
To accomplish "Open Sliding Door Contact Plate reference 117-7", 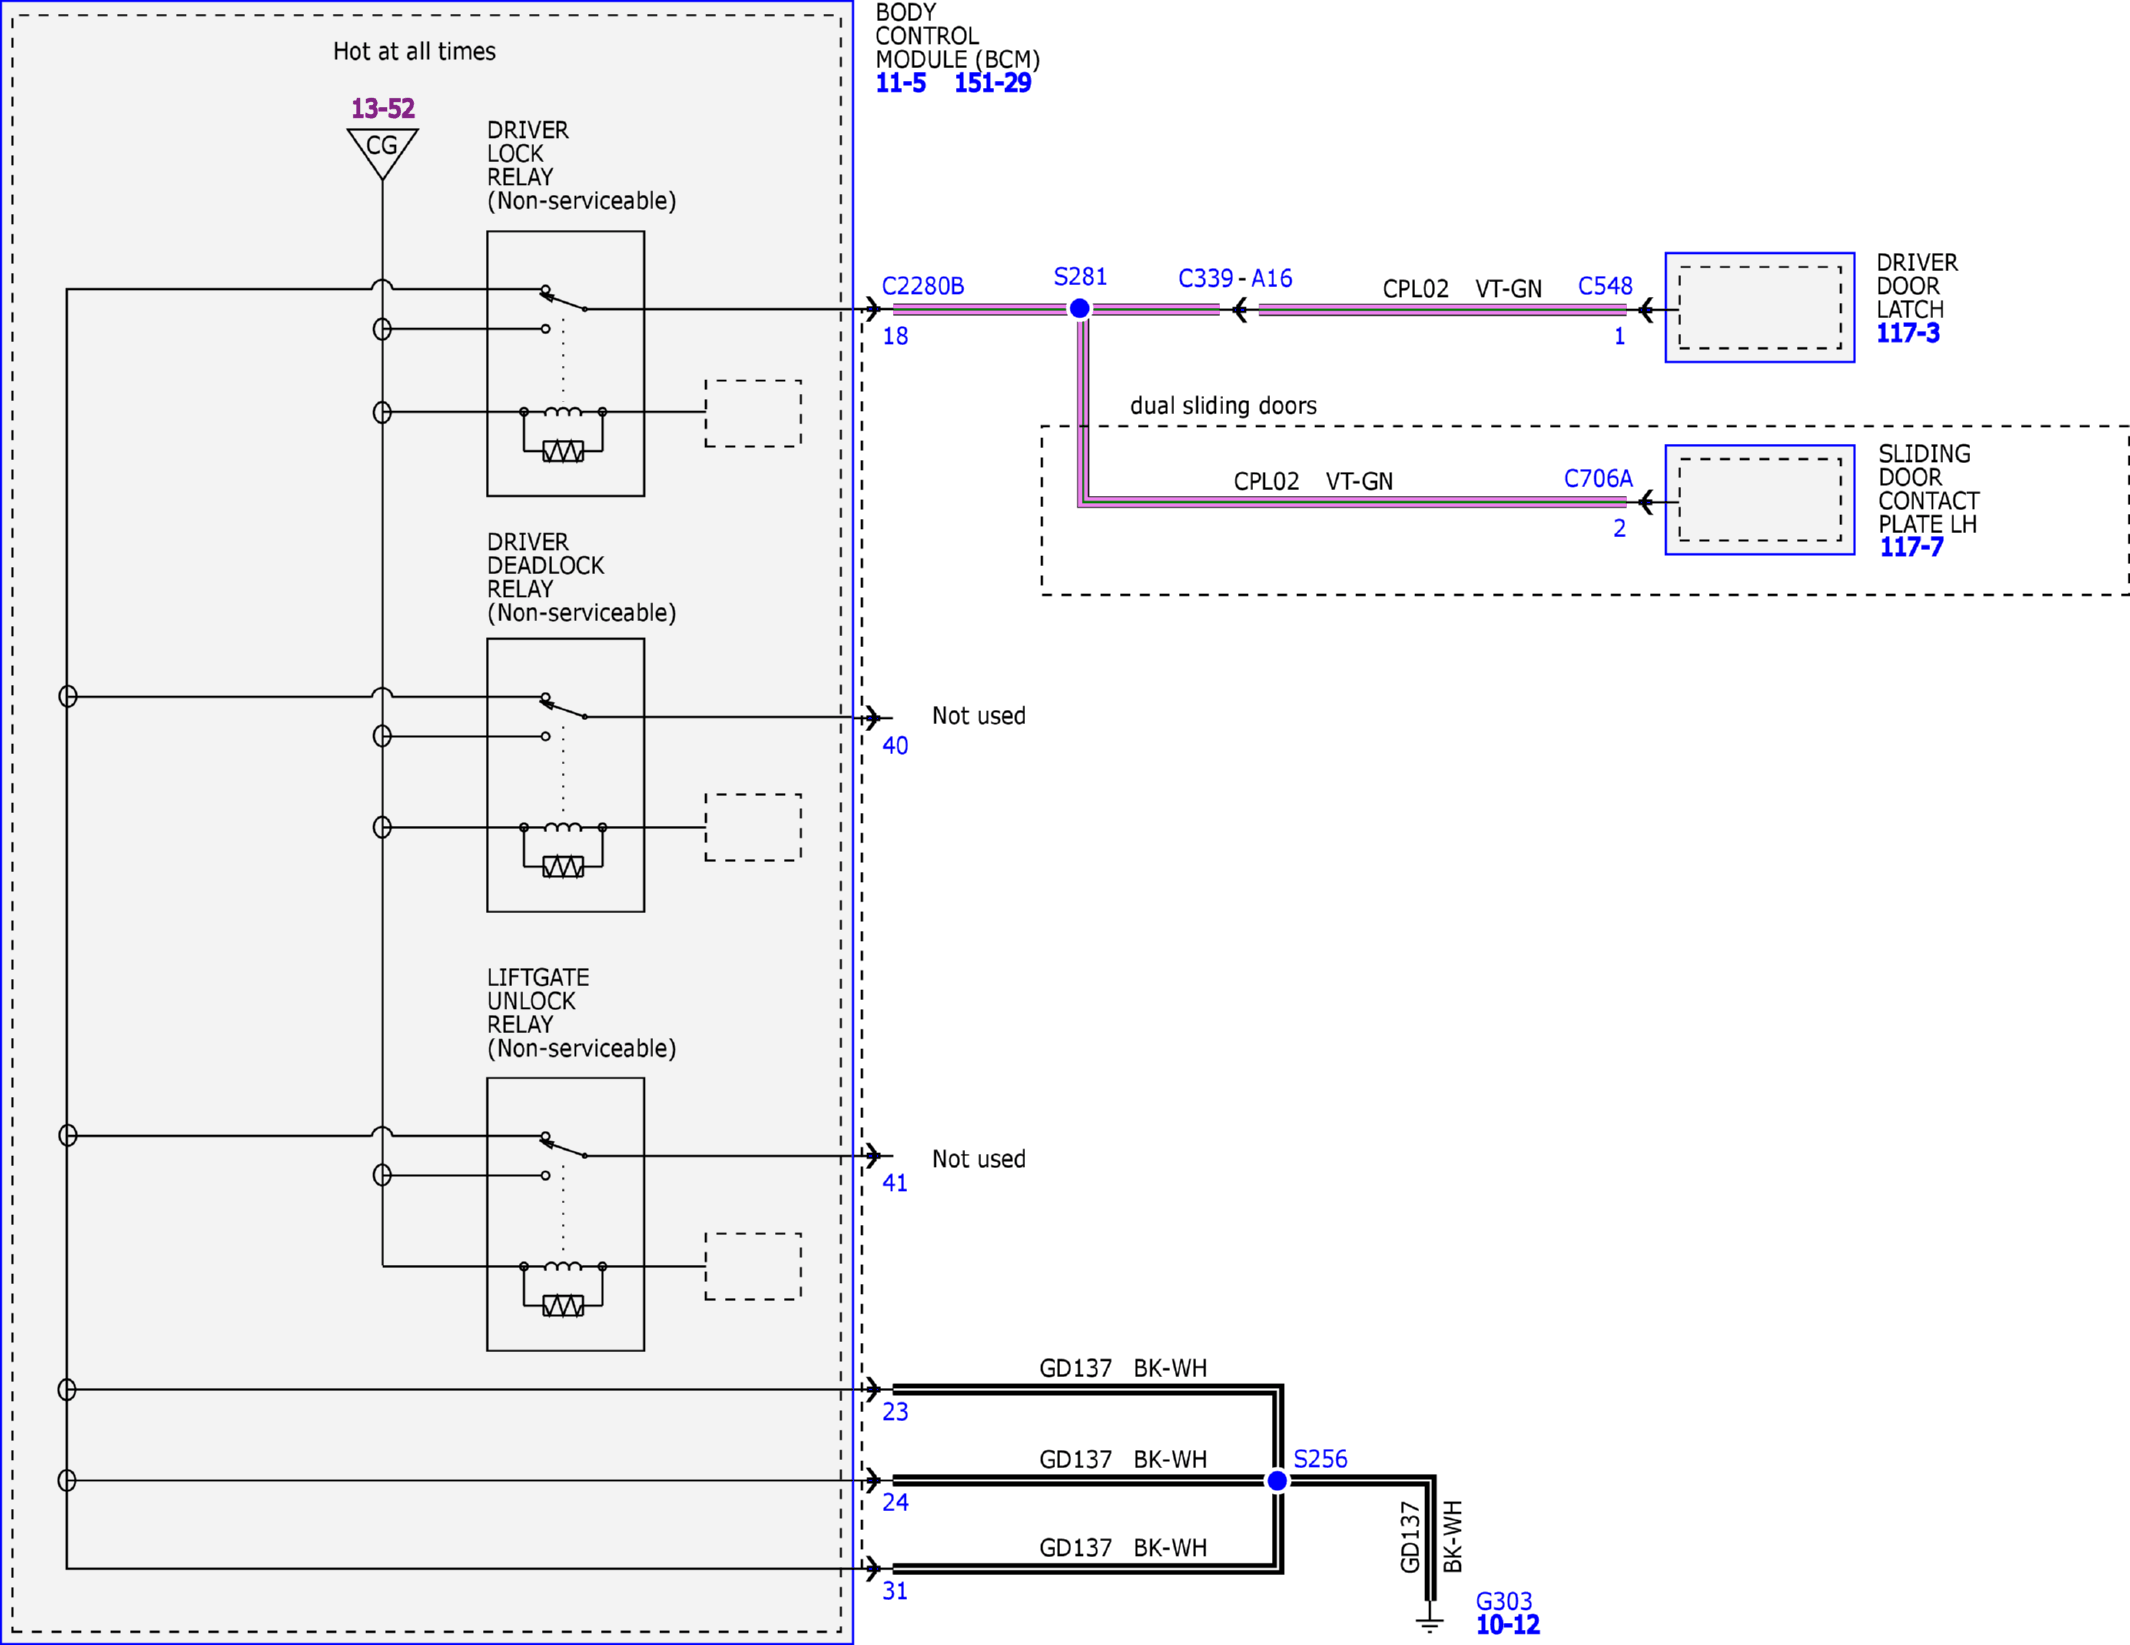I will pos(1911,547).
